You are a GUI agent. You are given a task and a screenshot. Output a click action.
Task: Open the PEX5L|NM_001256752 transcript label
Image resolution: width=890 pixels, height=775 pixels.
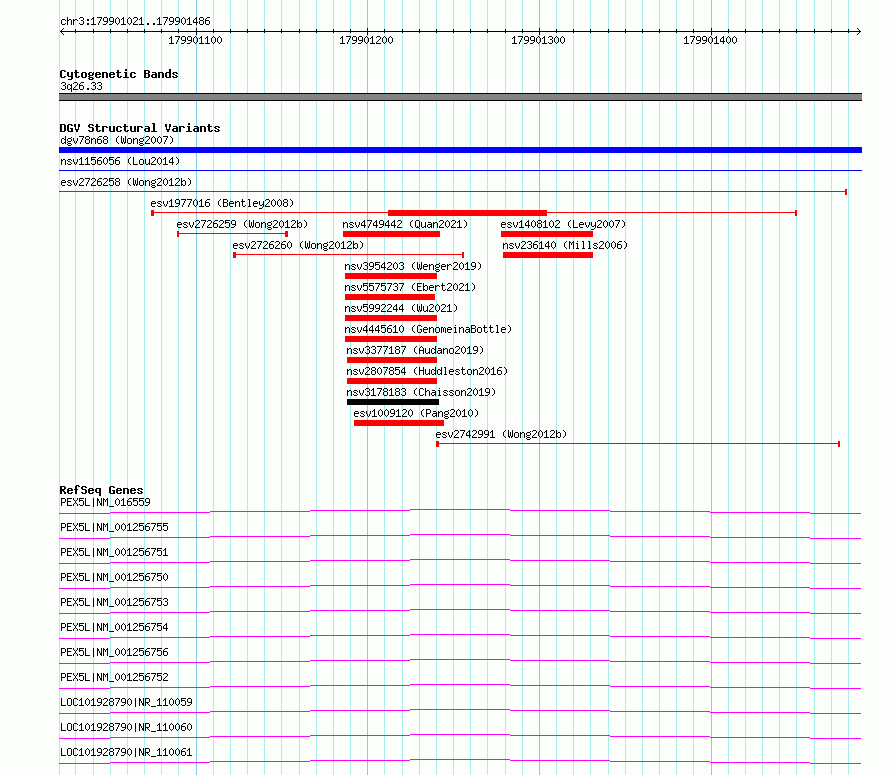click(114, 677)
